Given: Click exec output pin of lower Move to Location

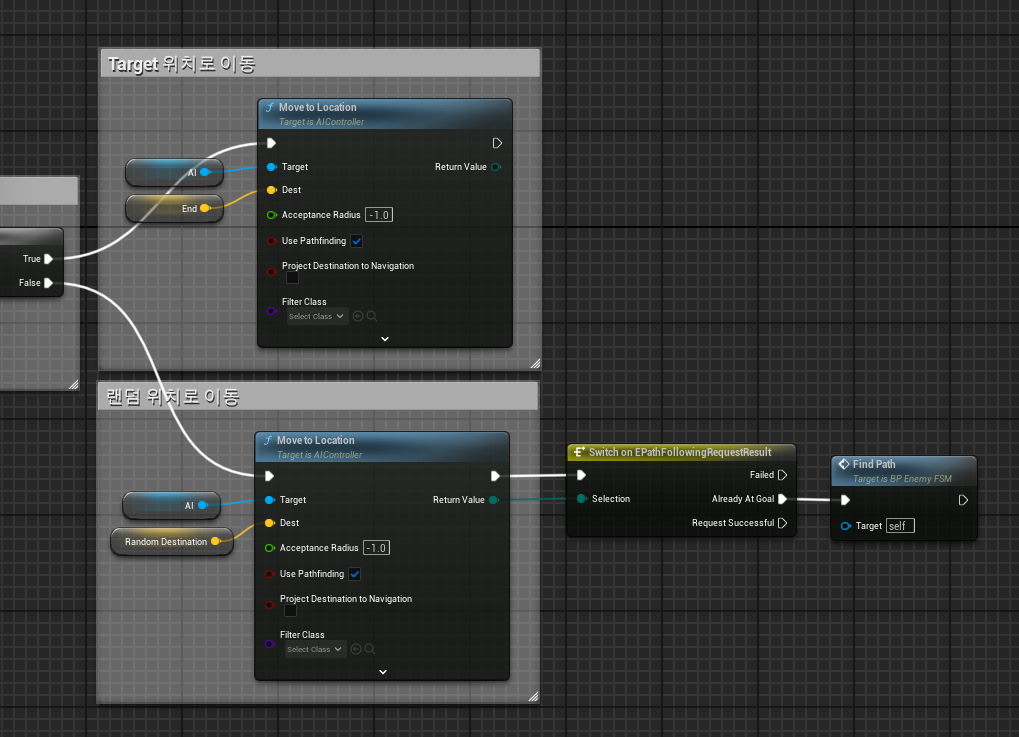Looking at the screenshot, I should 495,476.
